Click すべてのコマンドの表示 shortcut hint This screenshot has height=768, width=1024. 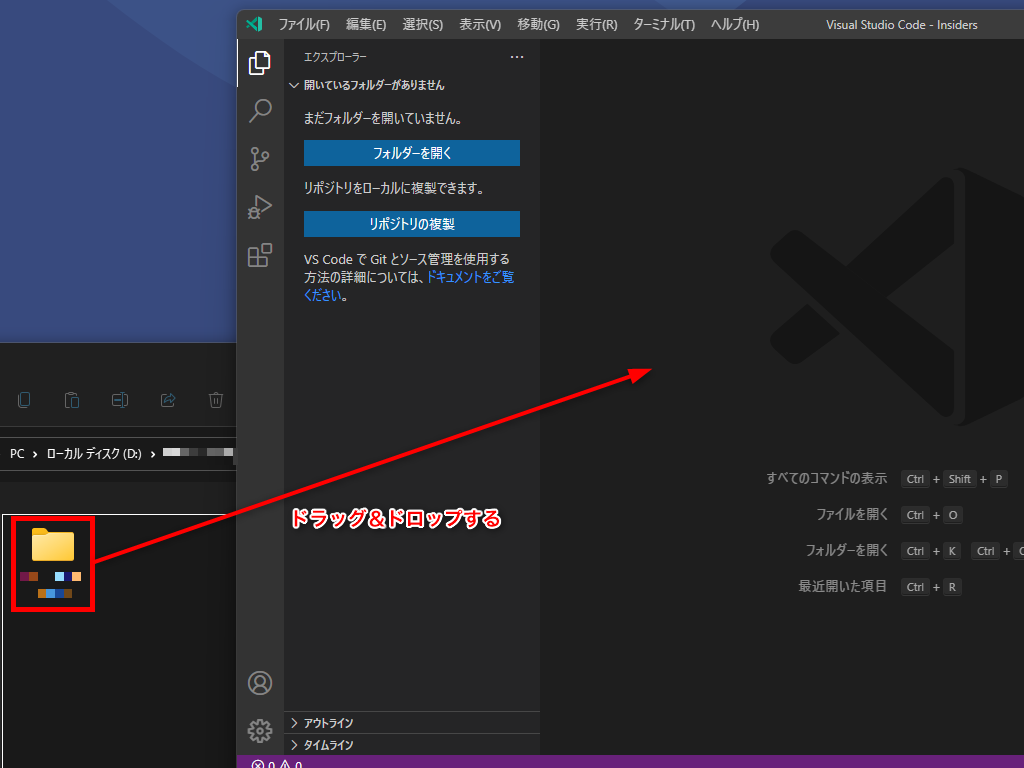click(x=827, y=478)
